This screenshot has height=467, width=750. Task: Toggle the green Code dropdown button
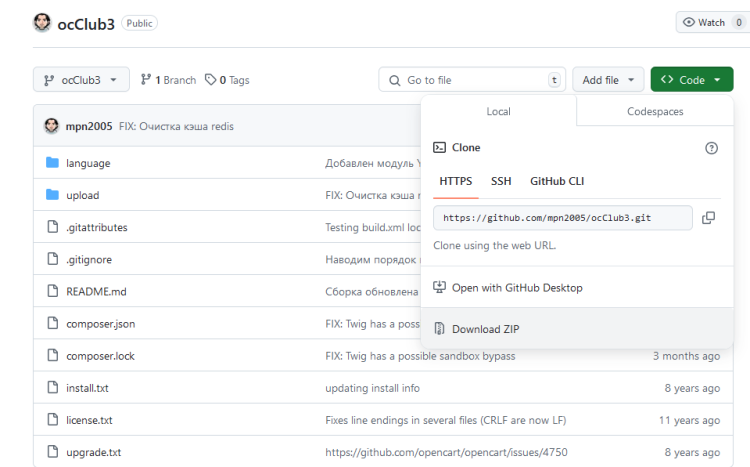coord(691,80)
